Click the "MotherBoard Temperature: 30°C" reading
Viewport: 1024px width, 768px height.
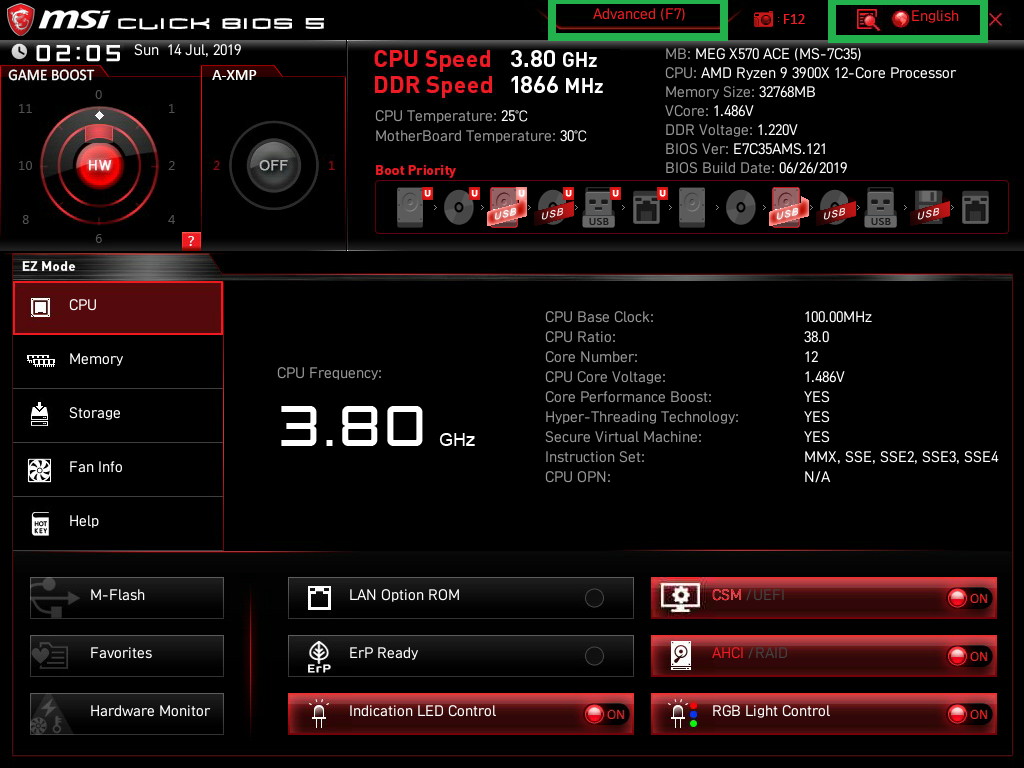481,136
